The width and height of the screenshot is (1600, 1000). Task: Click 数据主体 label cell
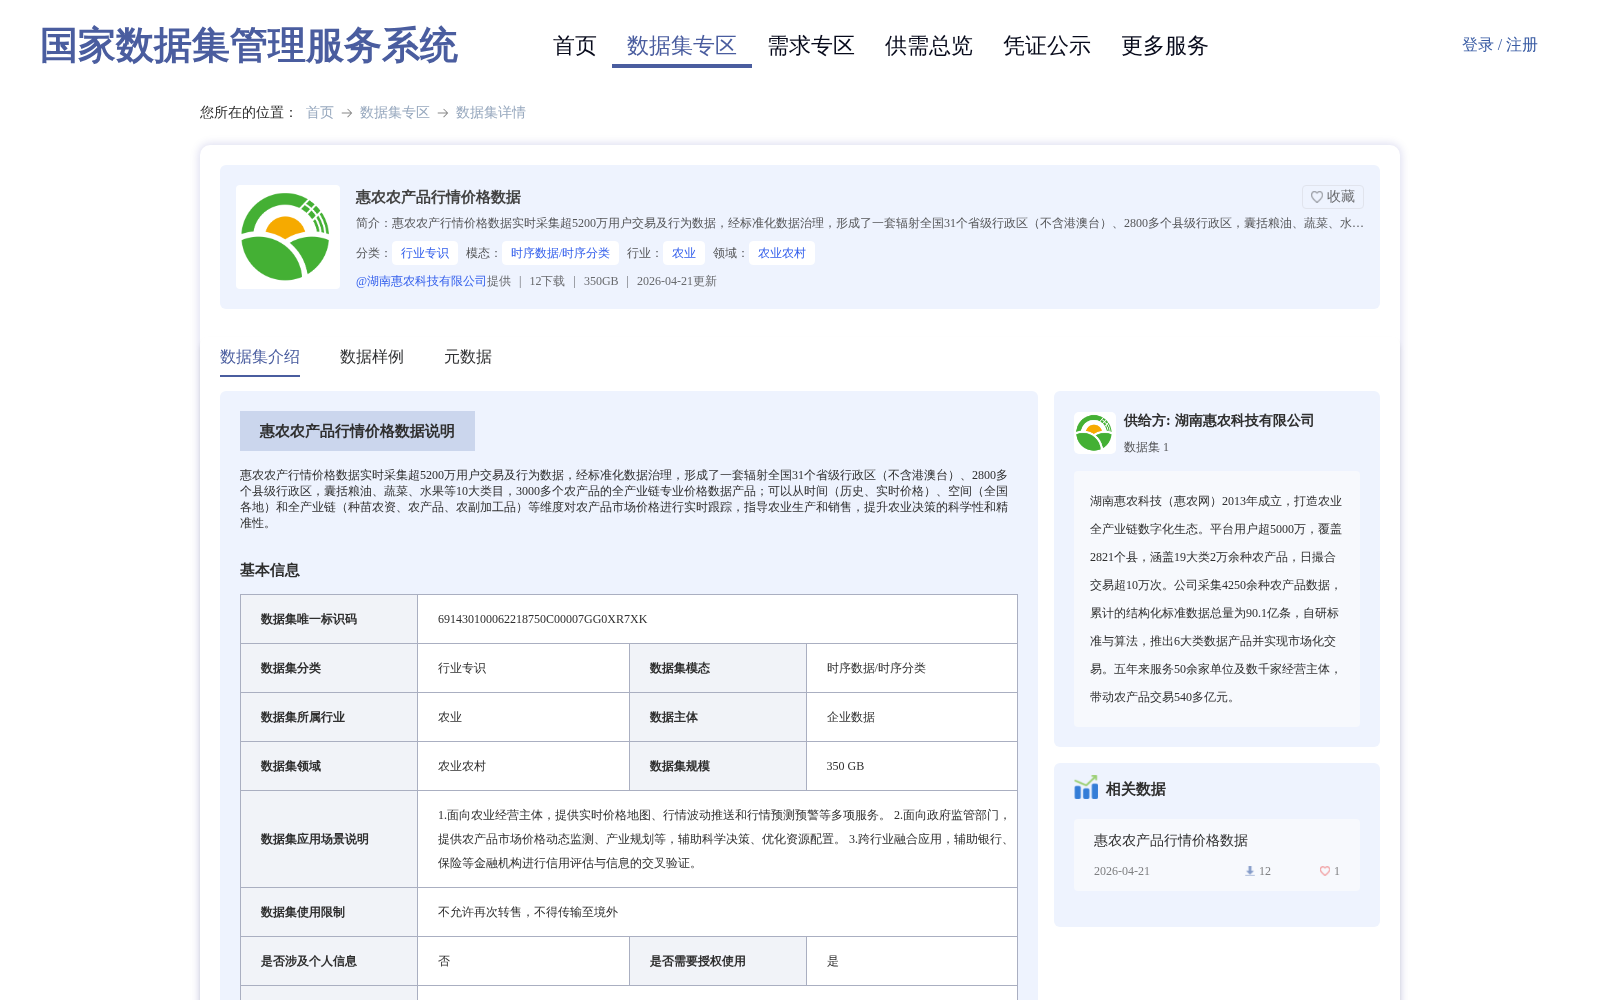coord(718,717)
